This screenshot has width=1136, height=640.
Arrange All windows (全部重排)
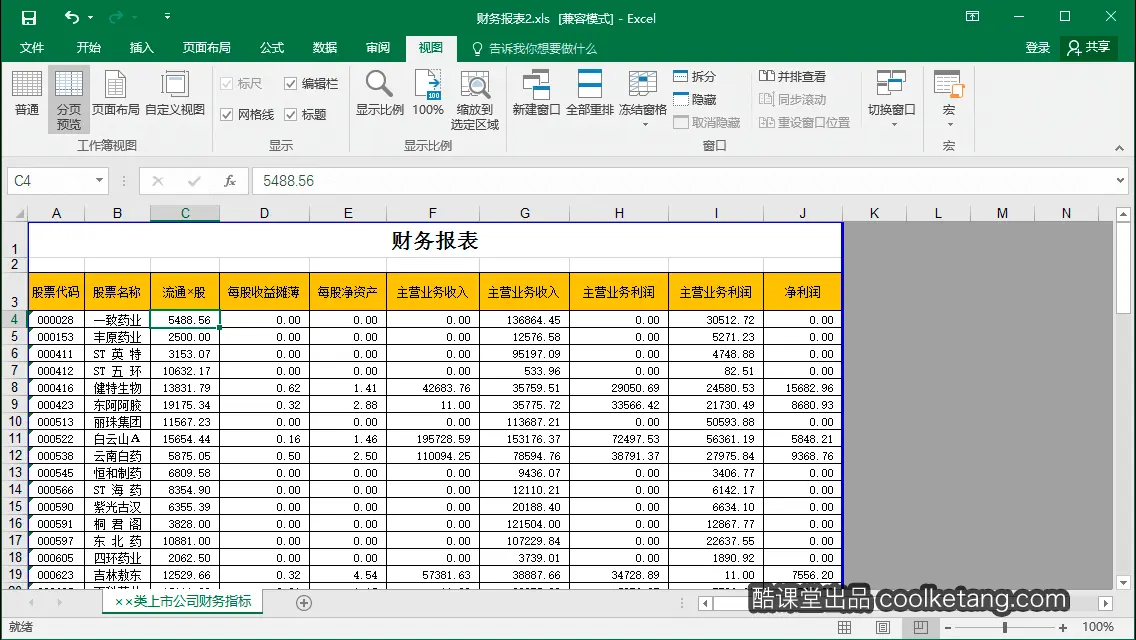(590, 93)
